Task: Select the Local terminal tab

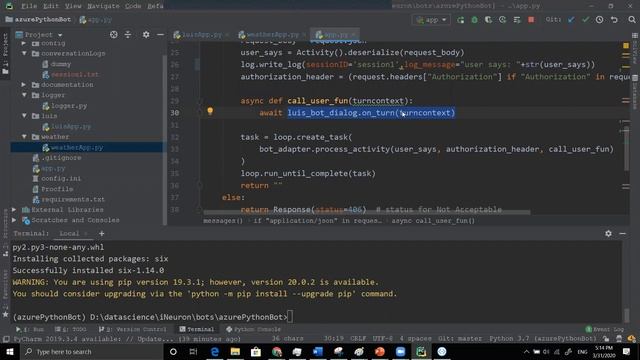Action: pos(69,233)
